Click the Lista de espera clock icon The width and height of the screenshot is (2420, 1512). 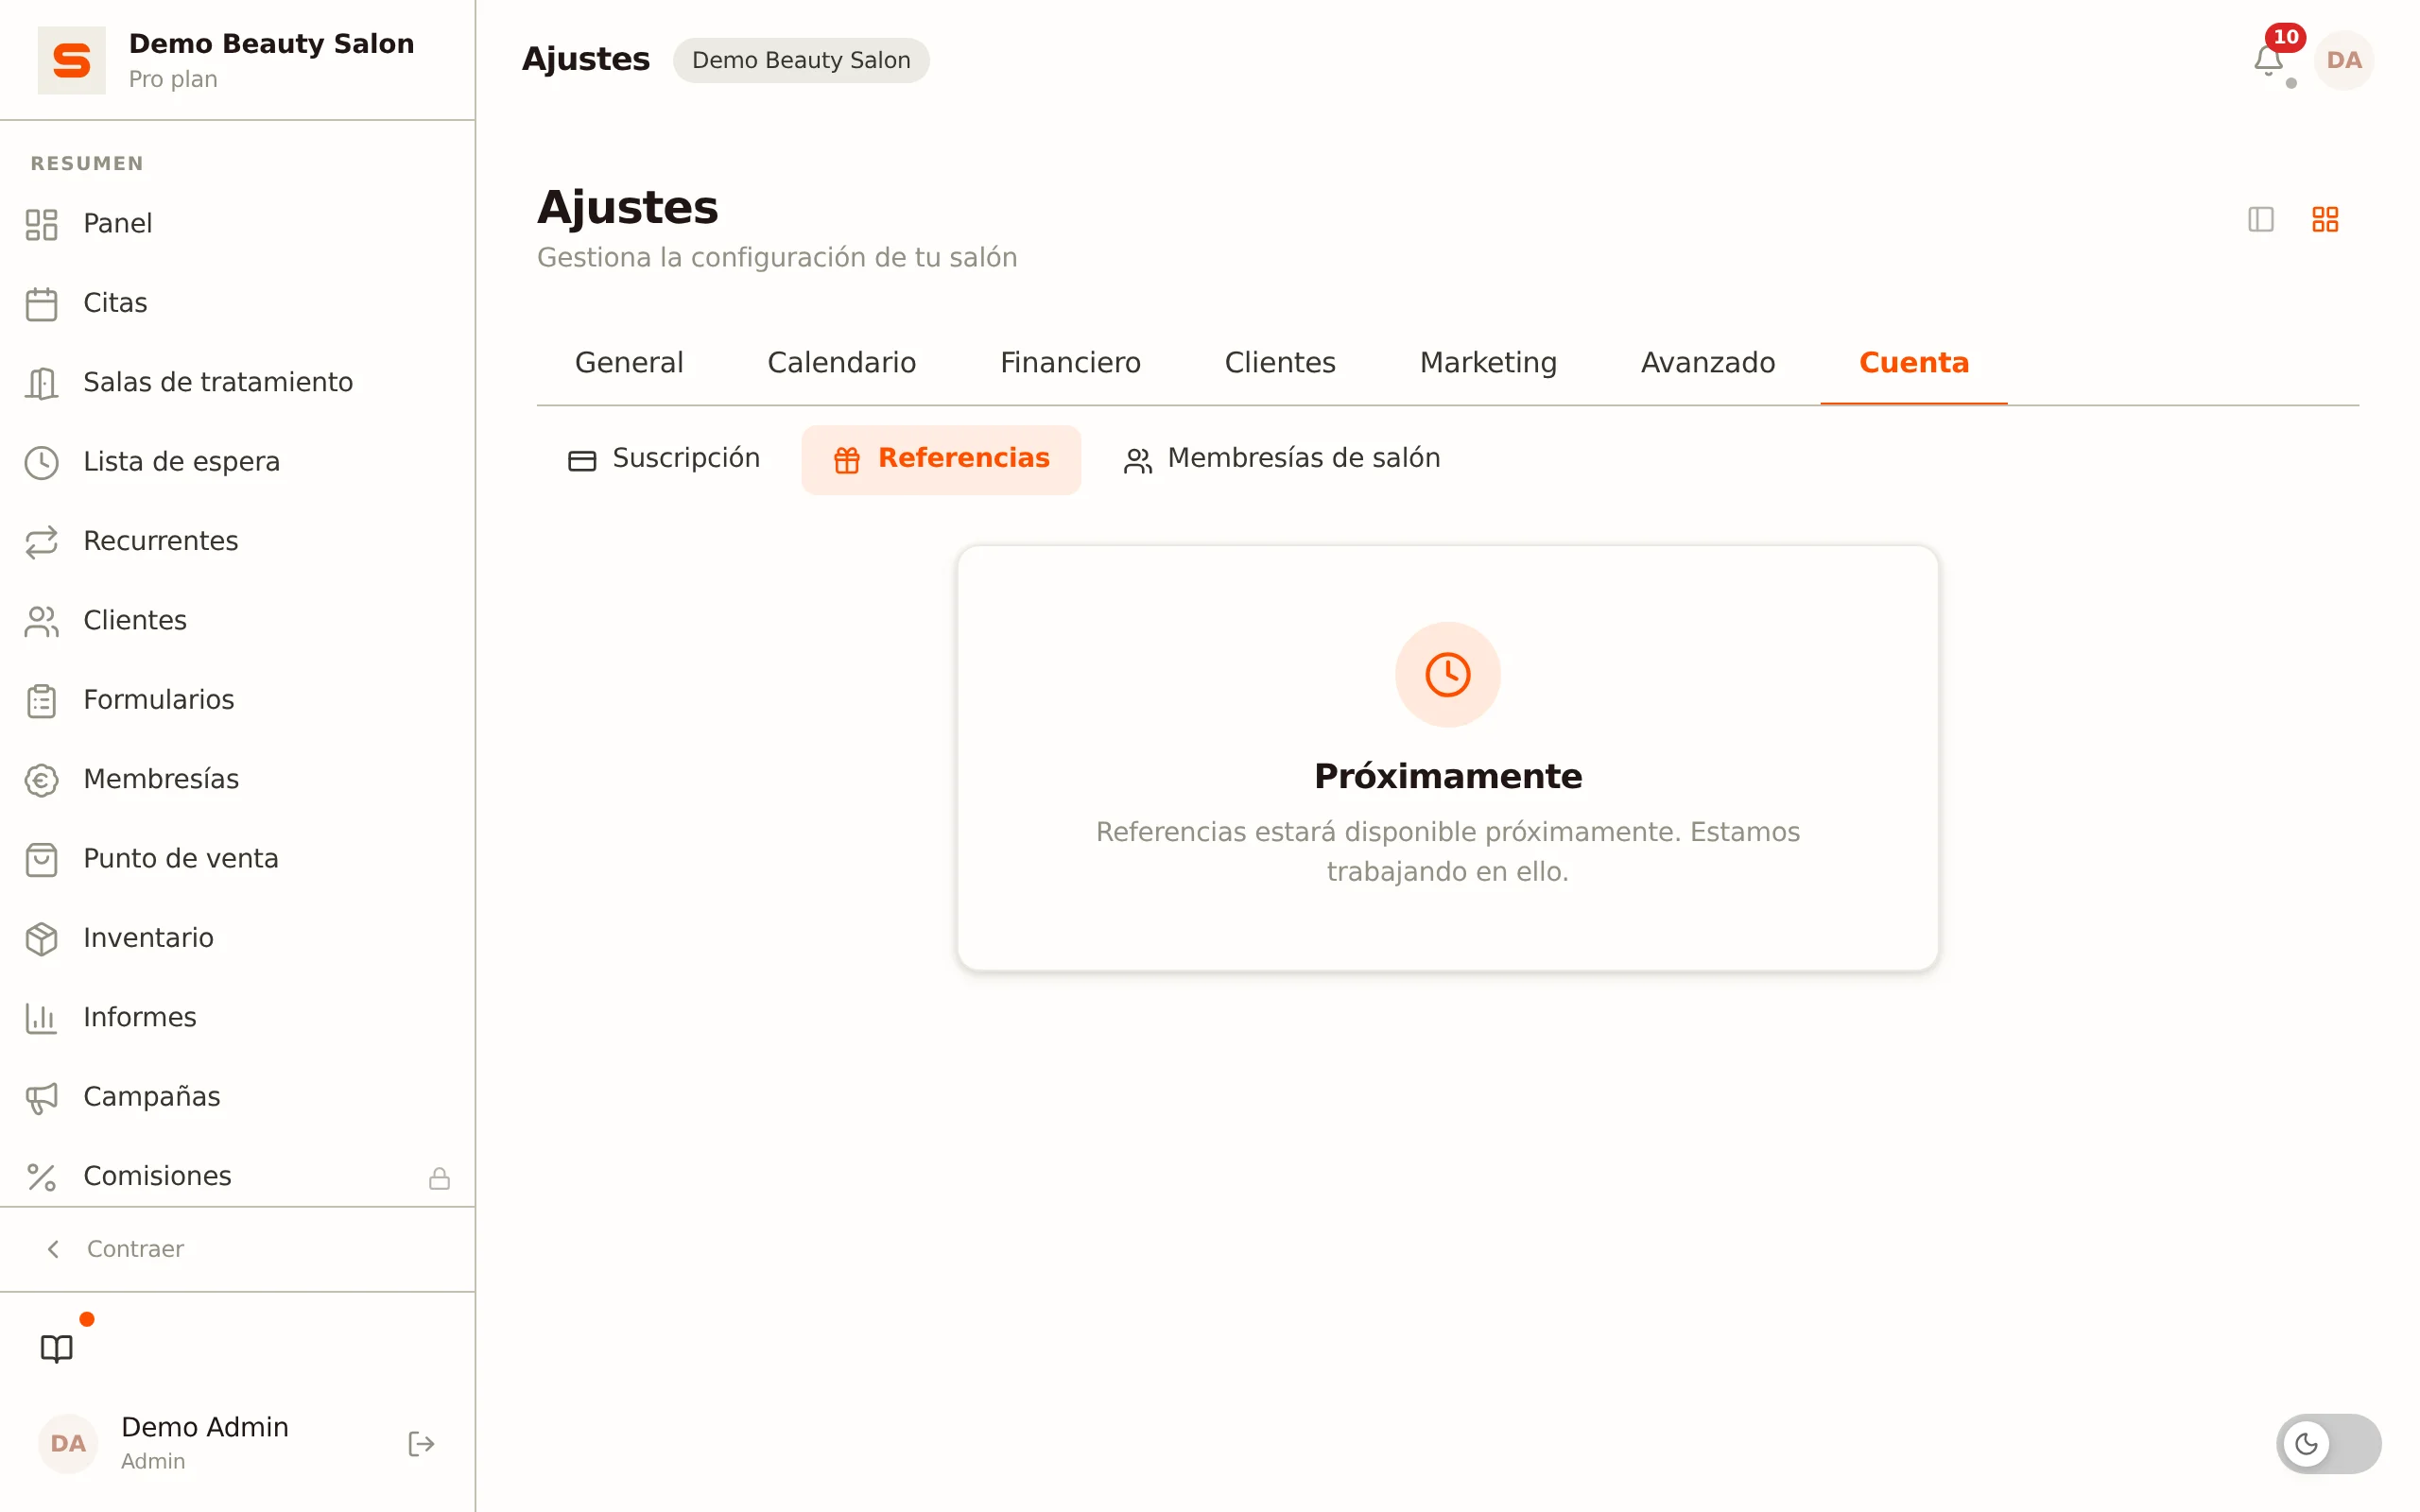point(41,462)
